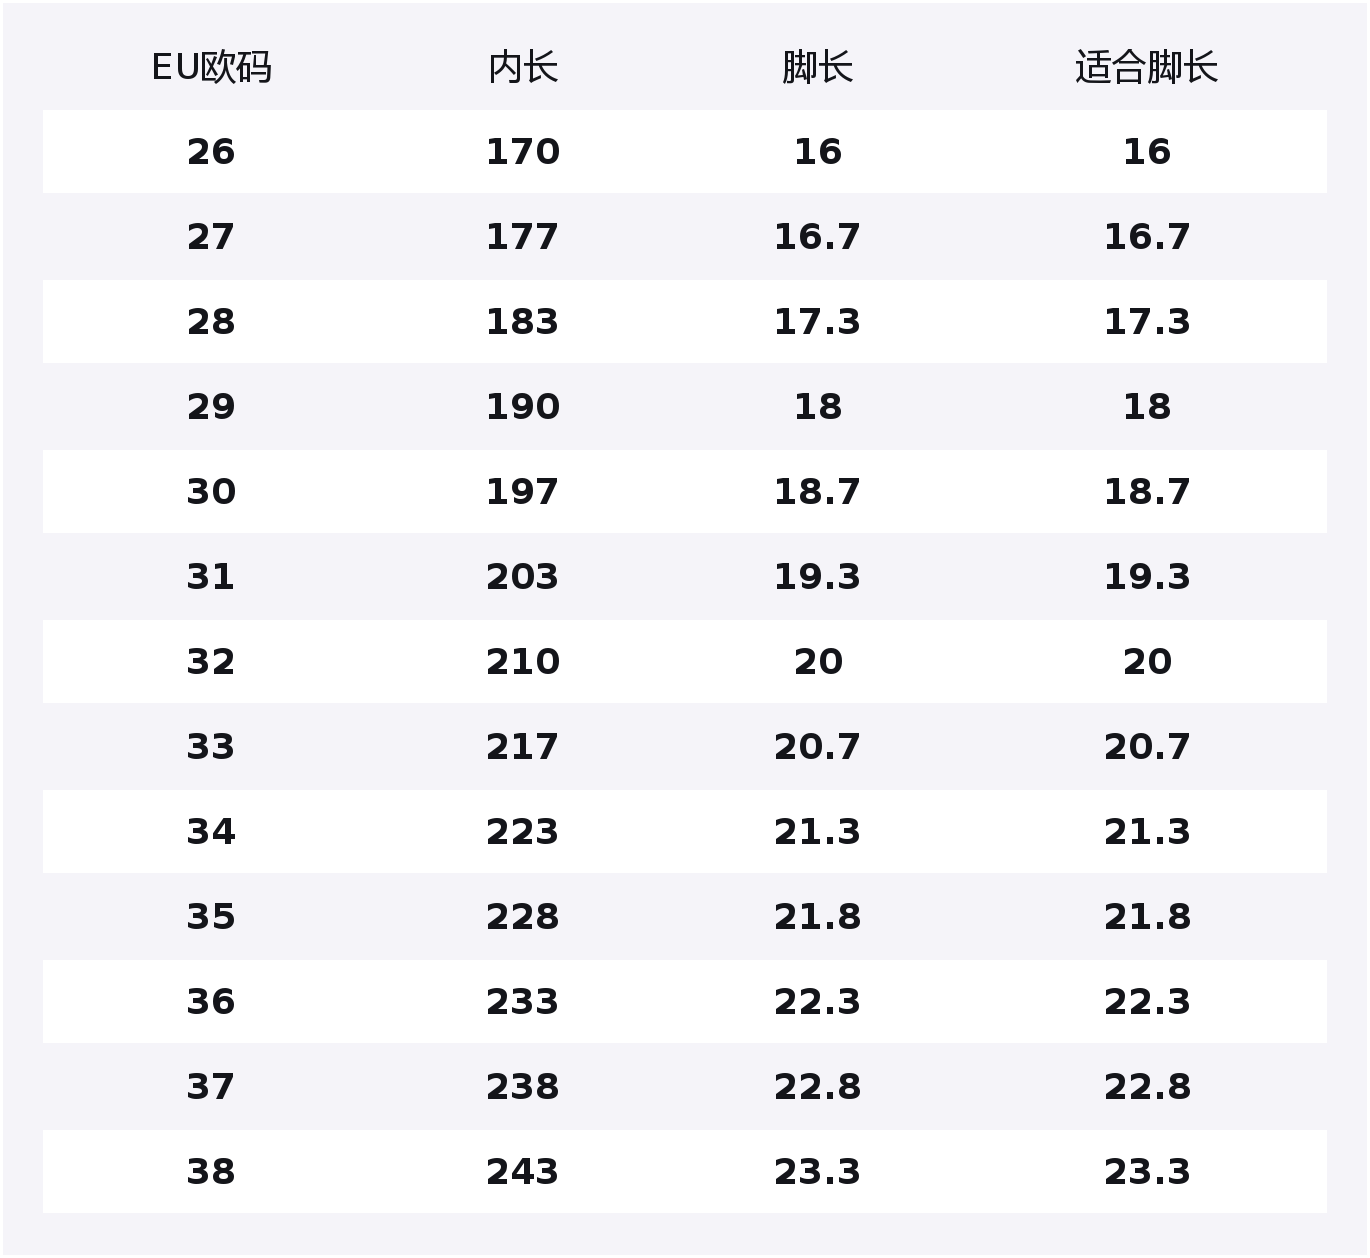The width and height of the screenshot is (1370, 1258).
Task: Click inner length value 190
Action: [523, 407]
